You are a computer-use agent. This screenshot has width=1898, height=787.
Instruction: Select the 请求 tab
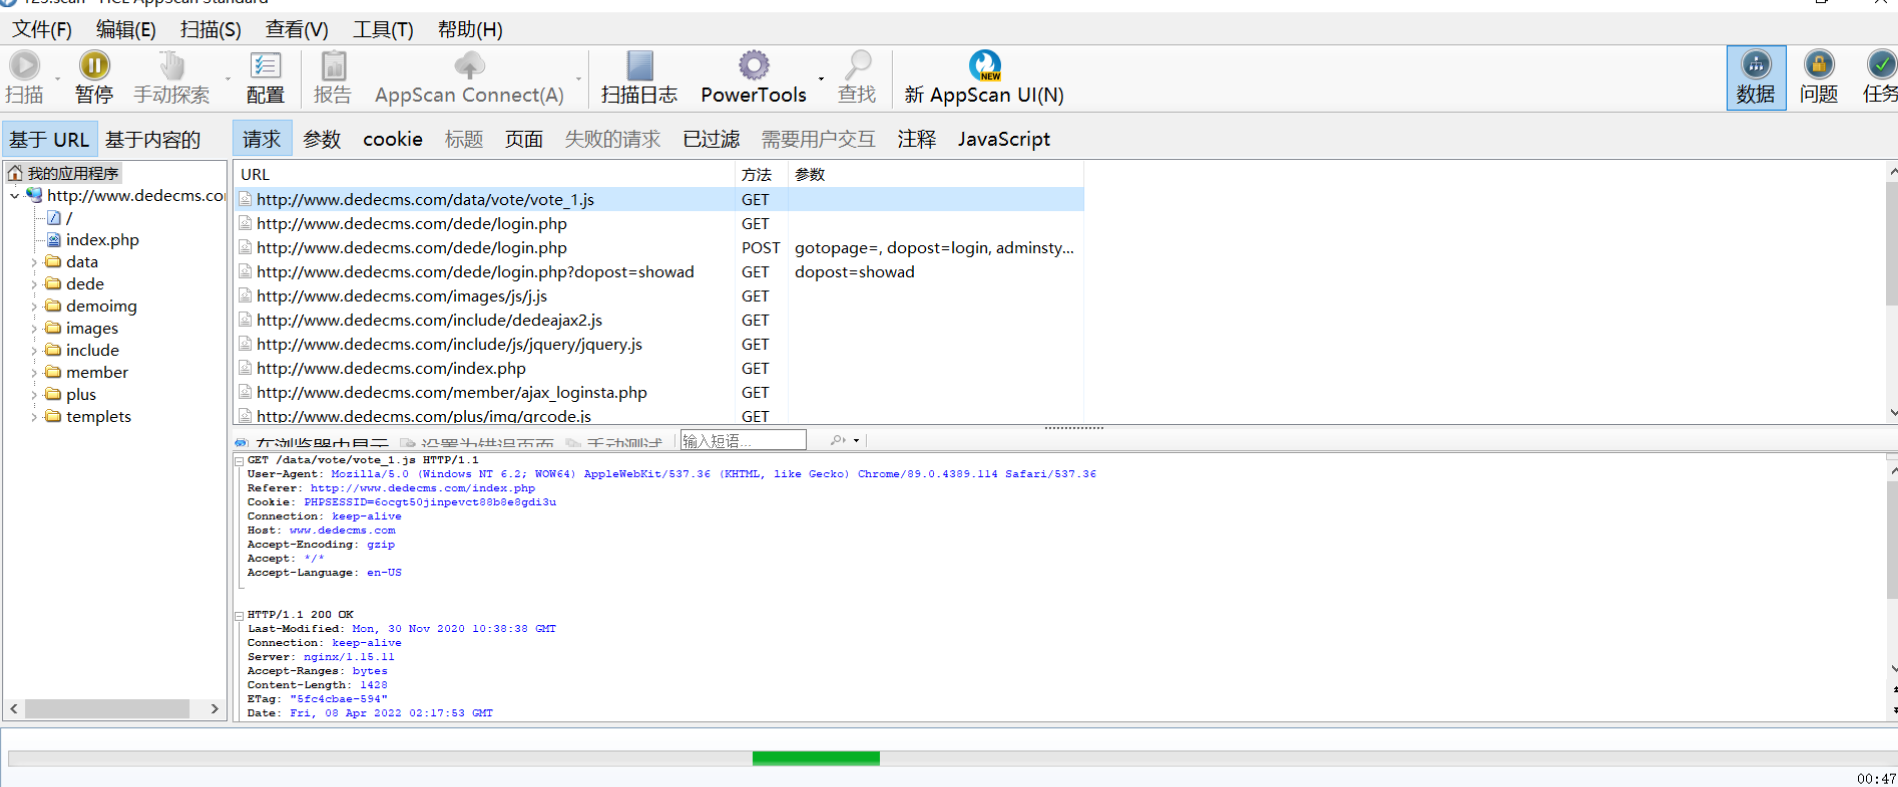[x=262, y=139]
